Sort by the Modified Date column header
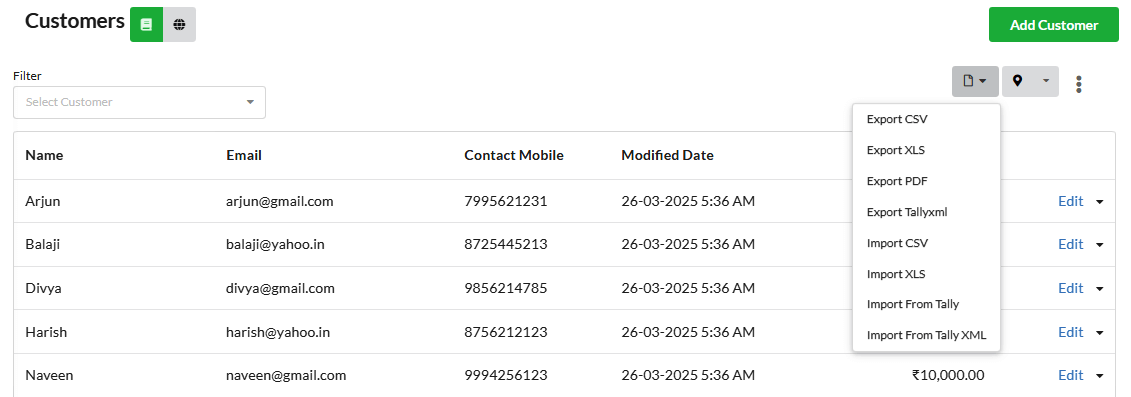Viewport: 1131px width, 397px height. [x=667, y=155]
